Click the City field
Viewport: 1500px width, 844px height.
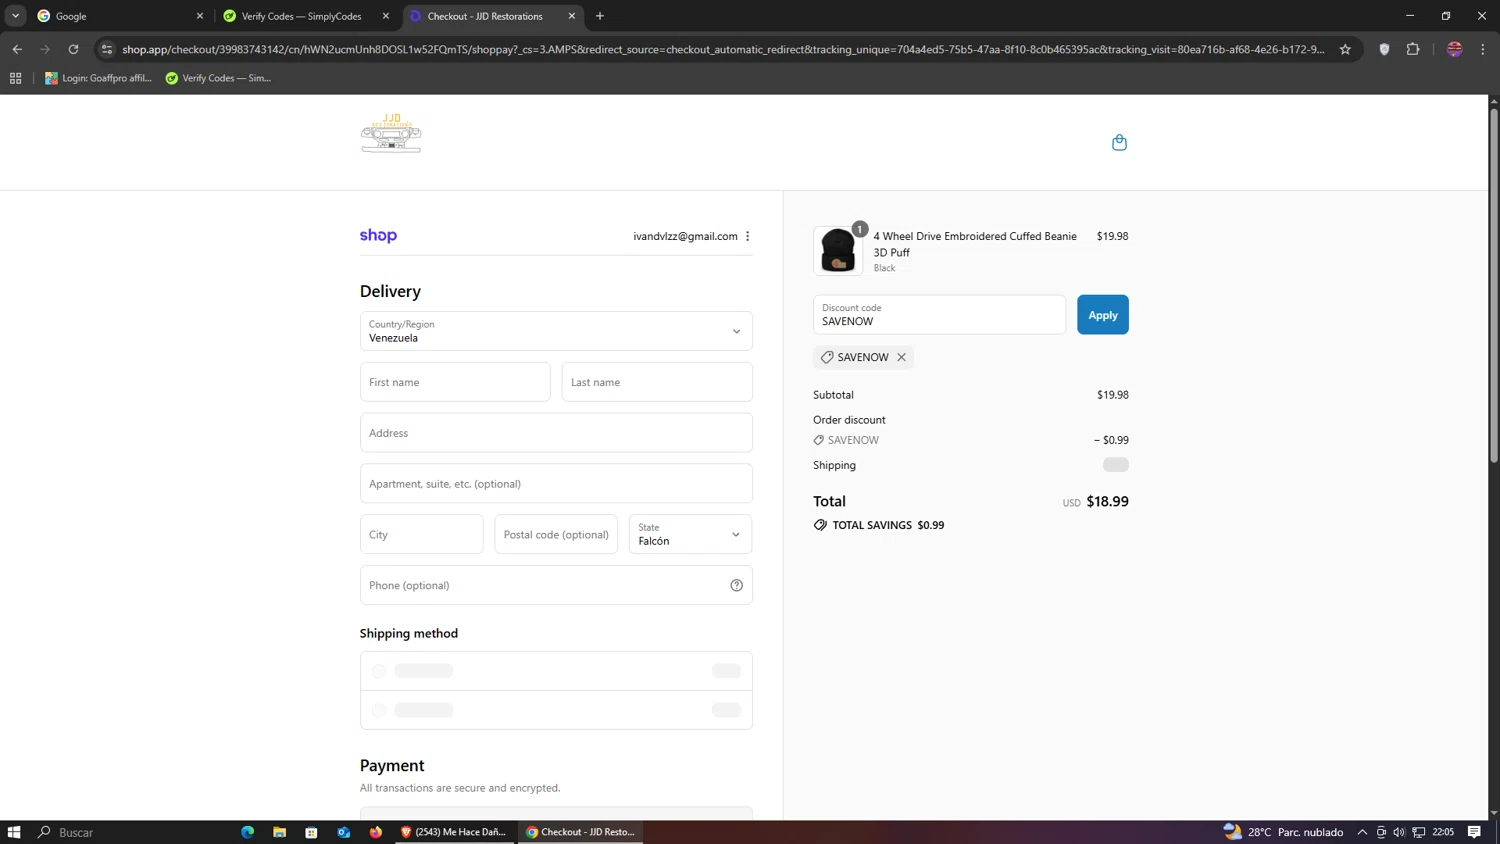pyautogui.click(x=421, y=534)
